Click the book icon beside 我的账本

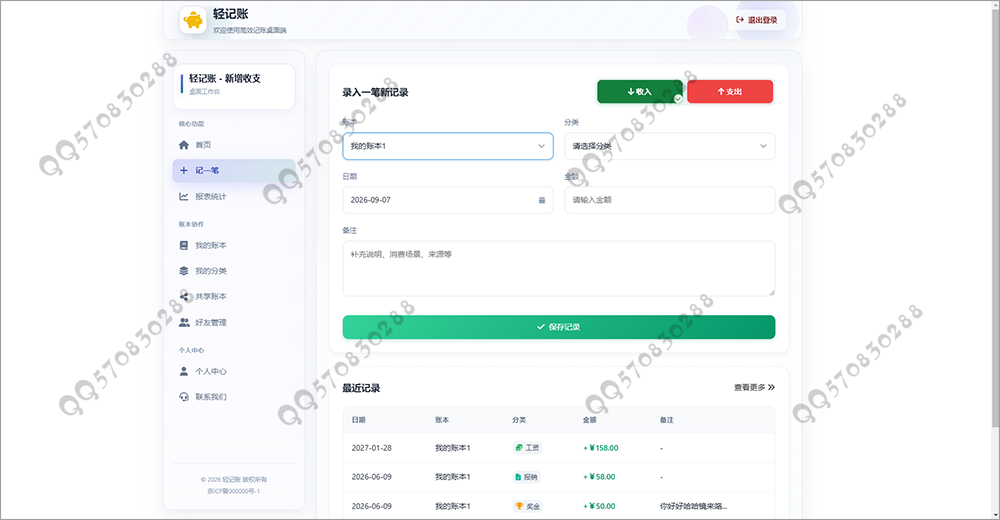(184, 245)
